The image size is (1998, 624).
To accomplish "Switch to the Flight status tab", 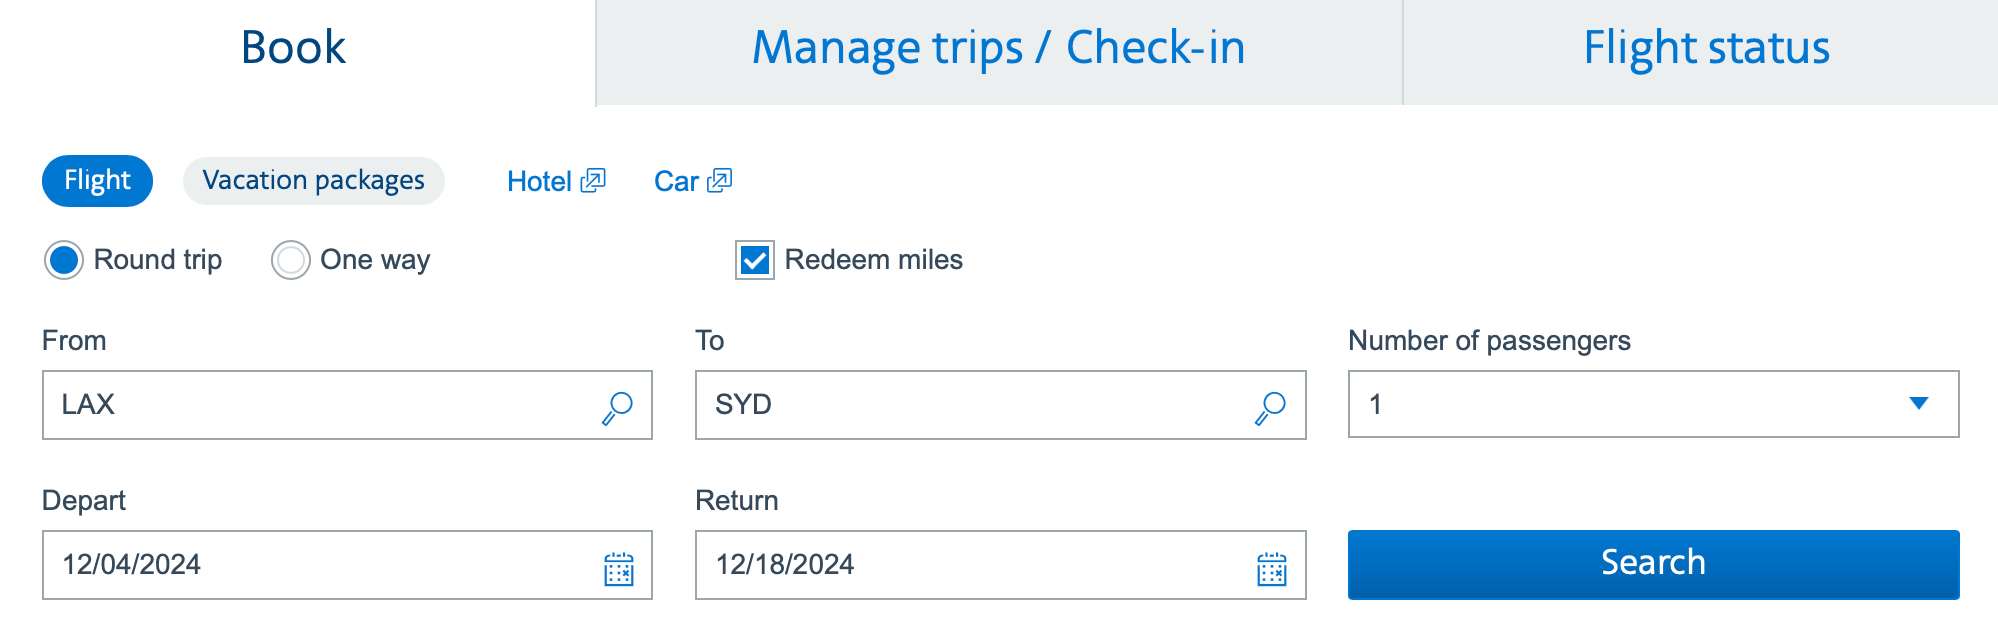I will pos(1706,48).
